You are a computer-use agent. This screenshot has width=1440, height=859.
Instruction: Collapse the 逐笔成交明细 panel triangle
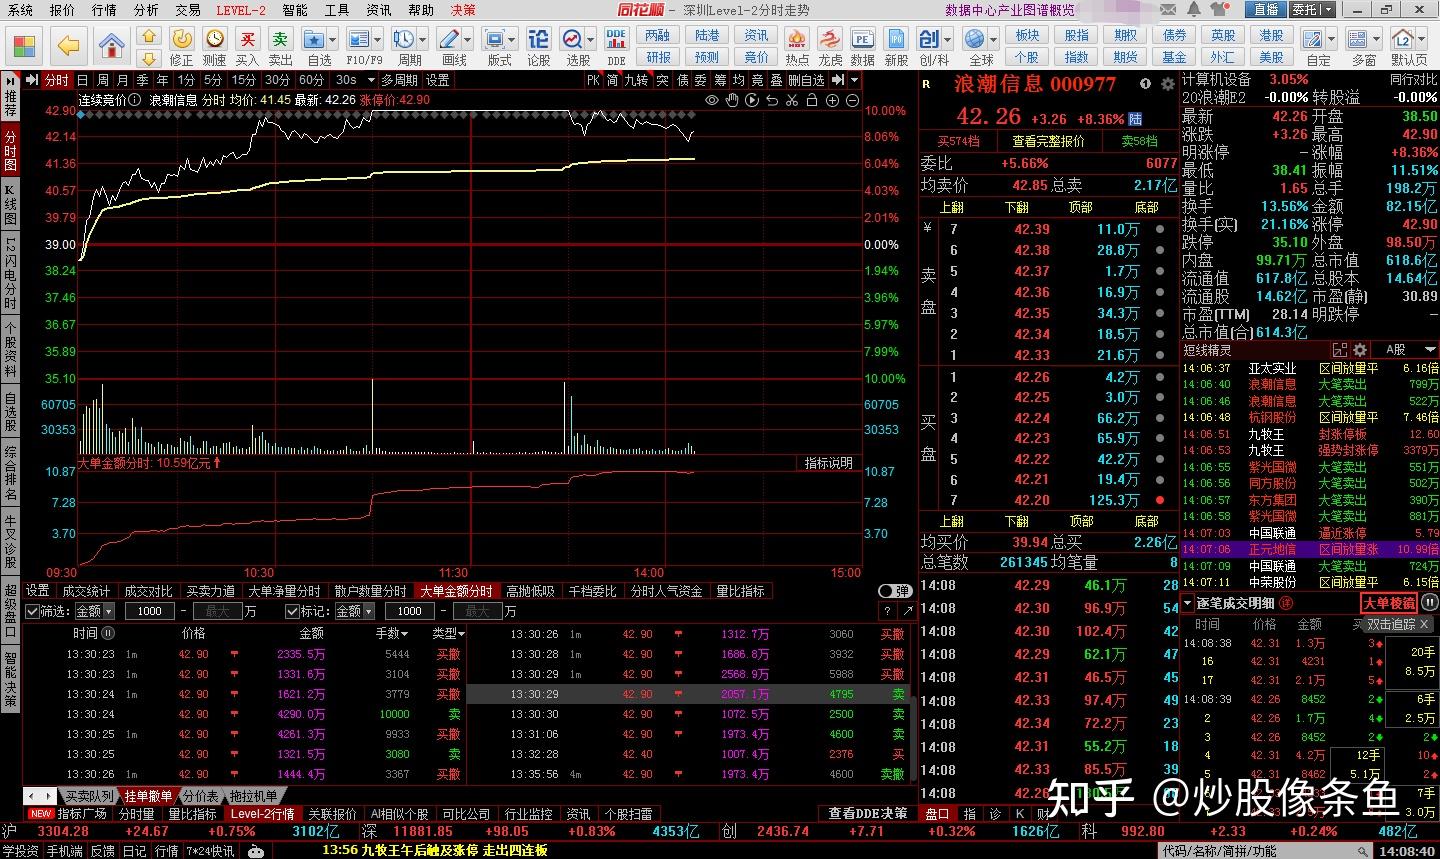click(1188, 603)
